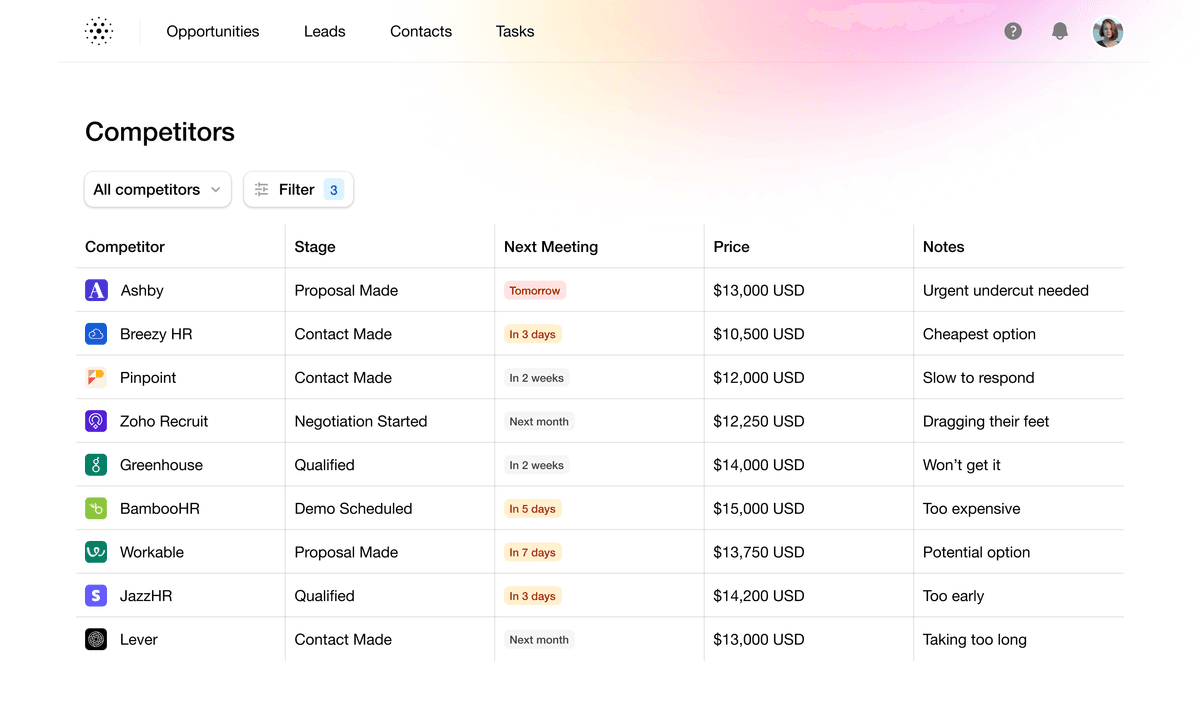Image resolution: width=1200 pixels, height=709 pixels.
Task: Open the help question mark icon
Action: [x=1013, y=31]
